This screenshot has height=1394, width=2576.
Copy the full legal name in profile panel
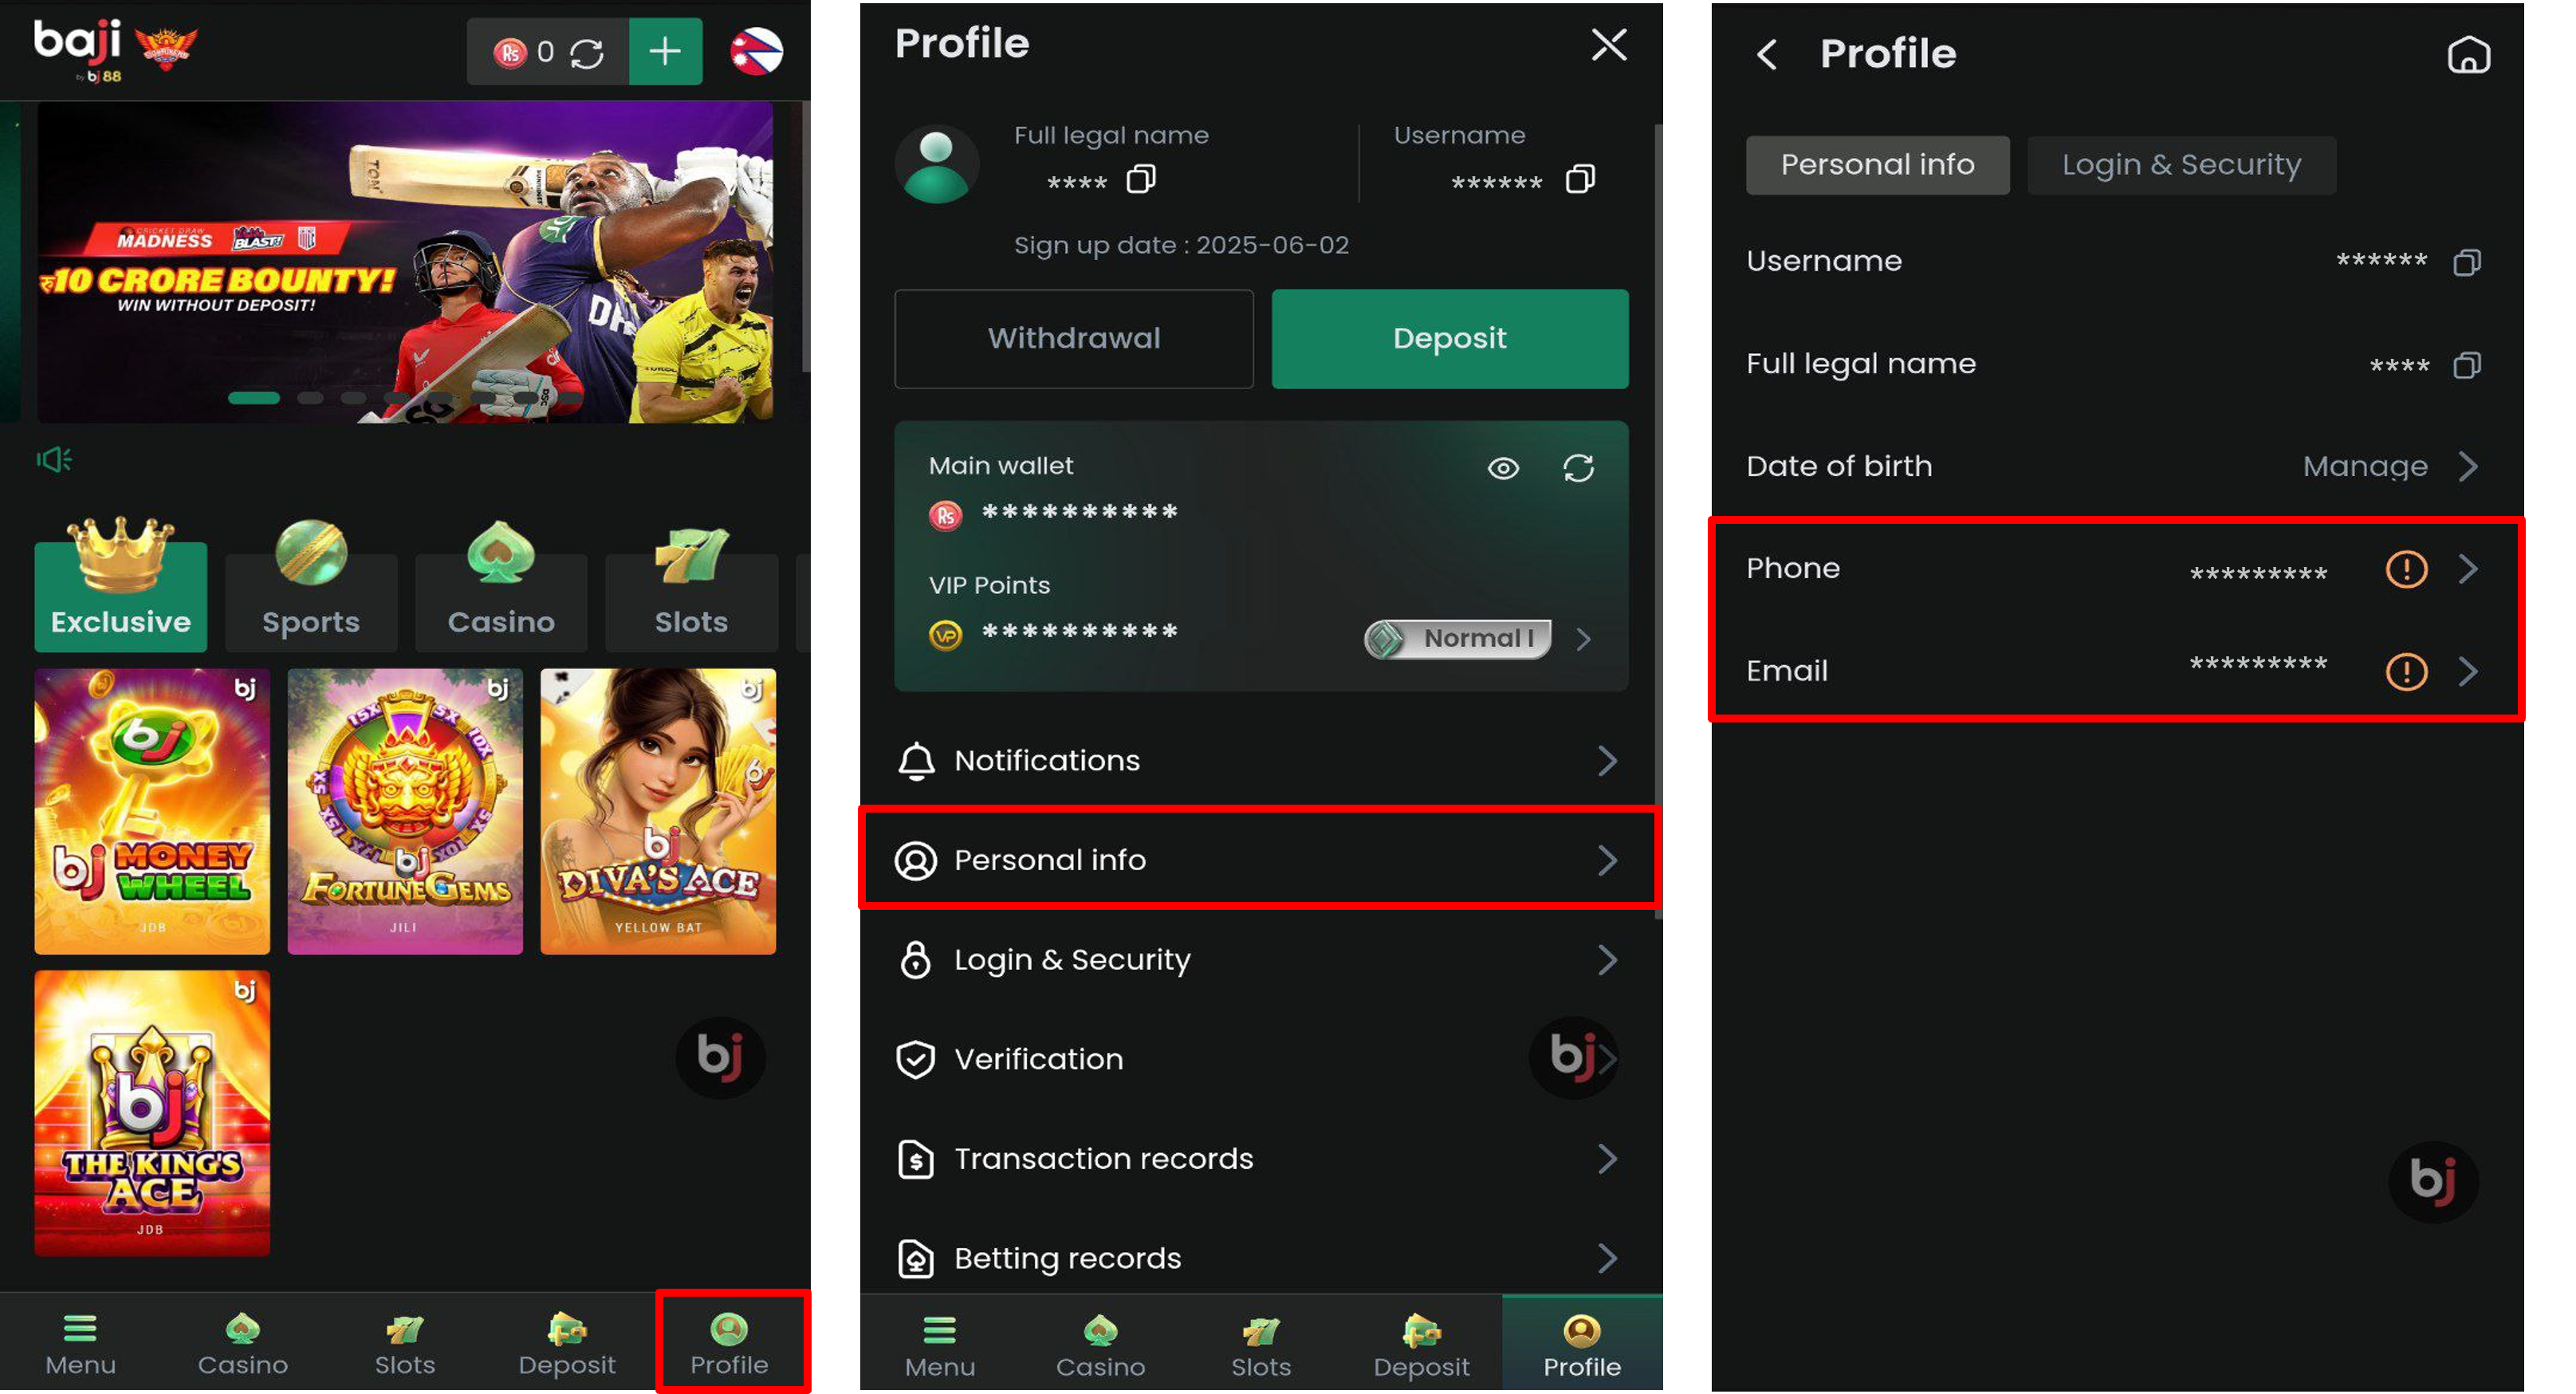tap(1141, 179)
